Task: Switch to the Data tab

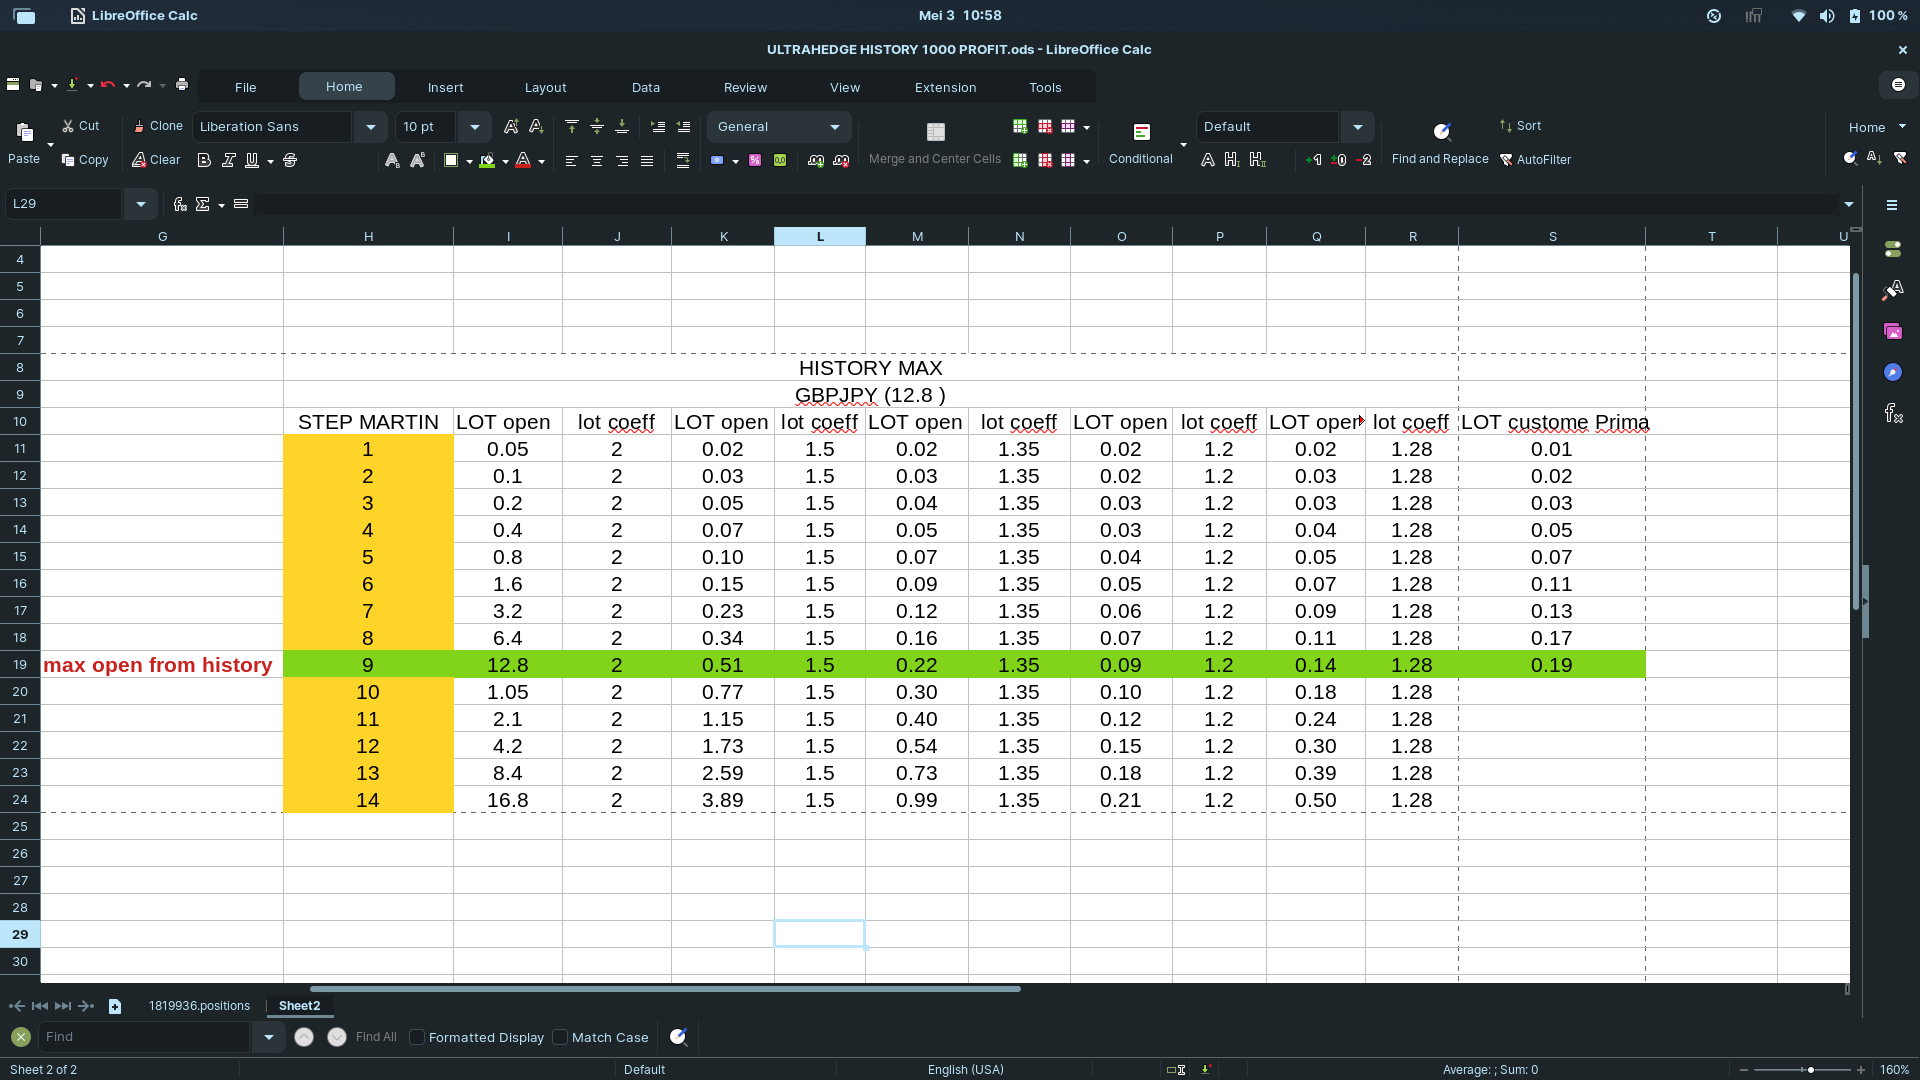Action: point(646,87)
